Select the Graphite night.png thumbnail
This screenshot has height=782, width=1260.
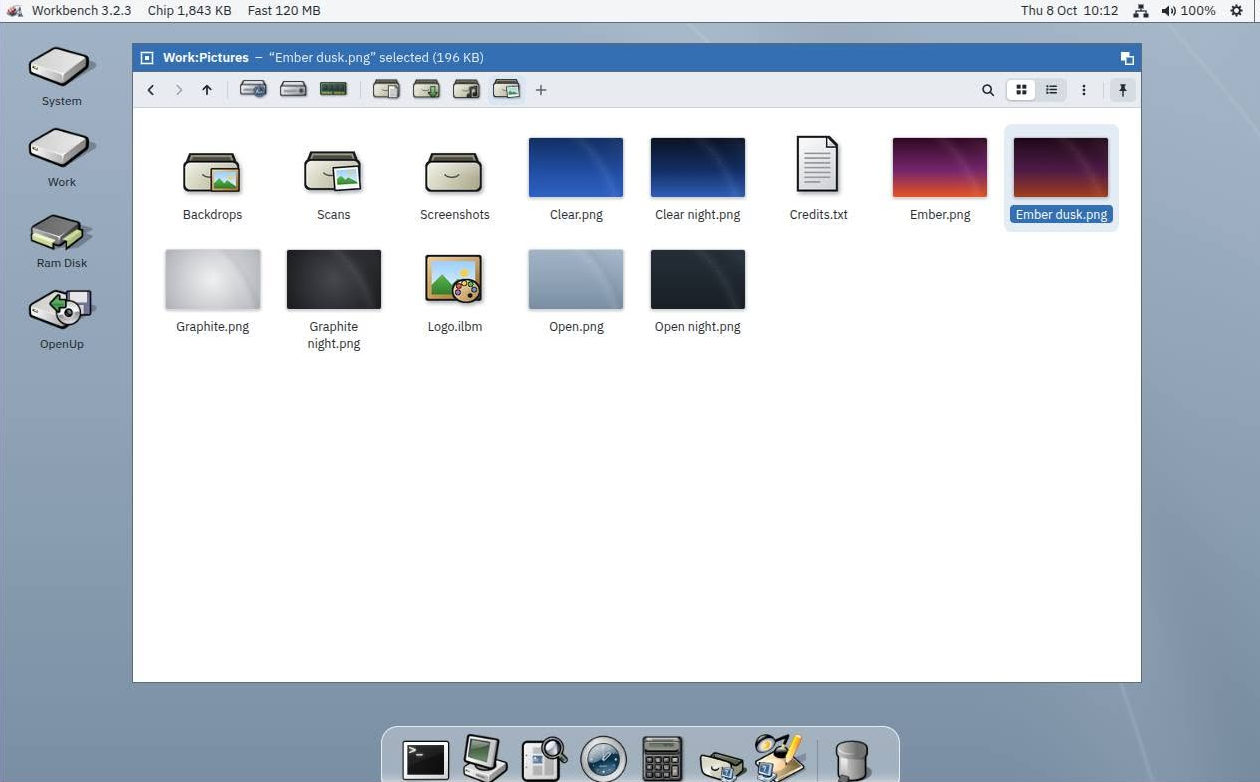pos(334,279)
